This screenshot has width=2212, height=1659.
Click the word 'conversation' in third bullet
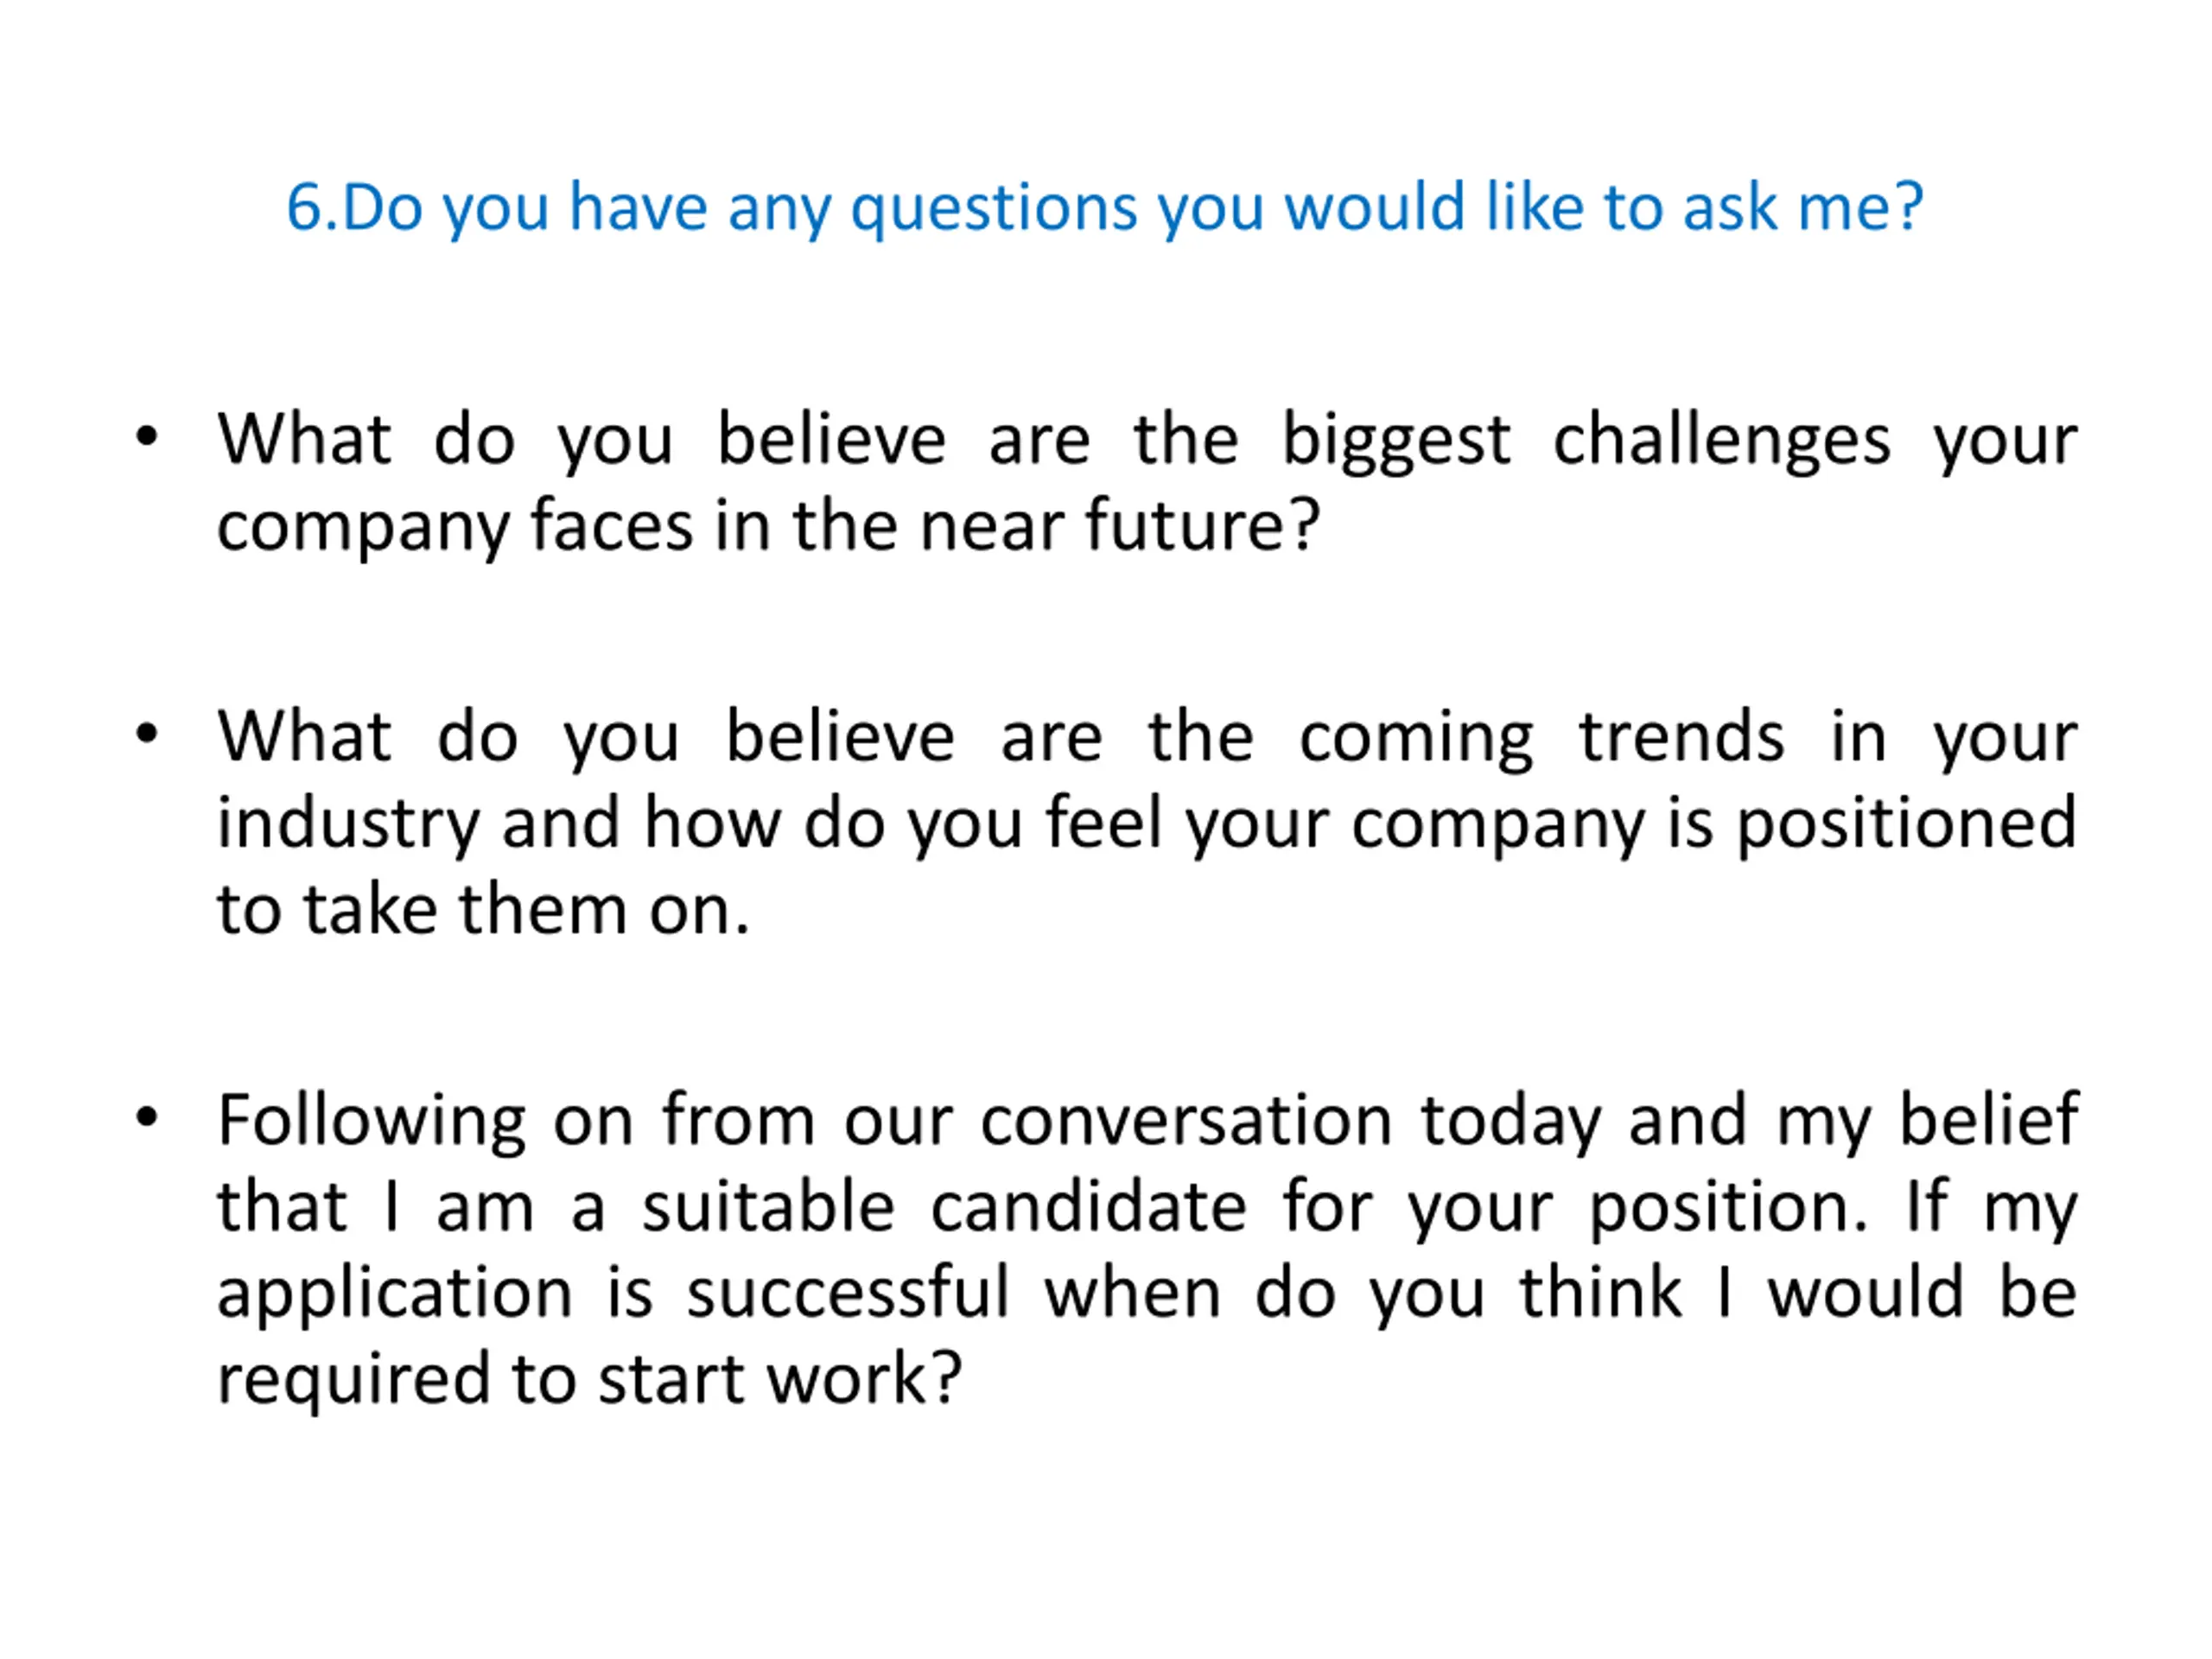click(1186, 1120)
